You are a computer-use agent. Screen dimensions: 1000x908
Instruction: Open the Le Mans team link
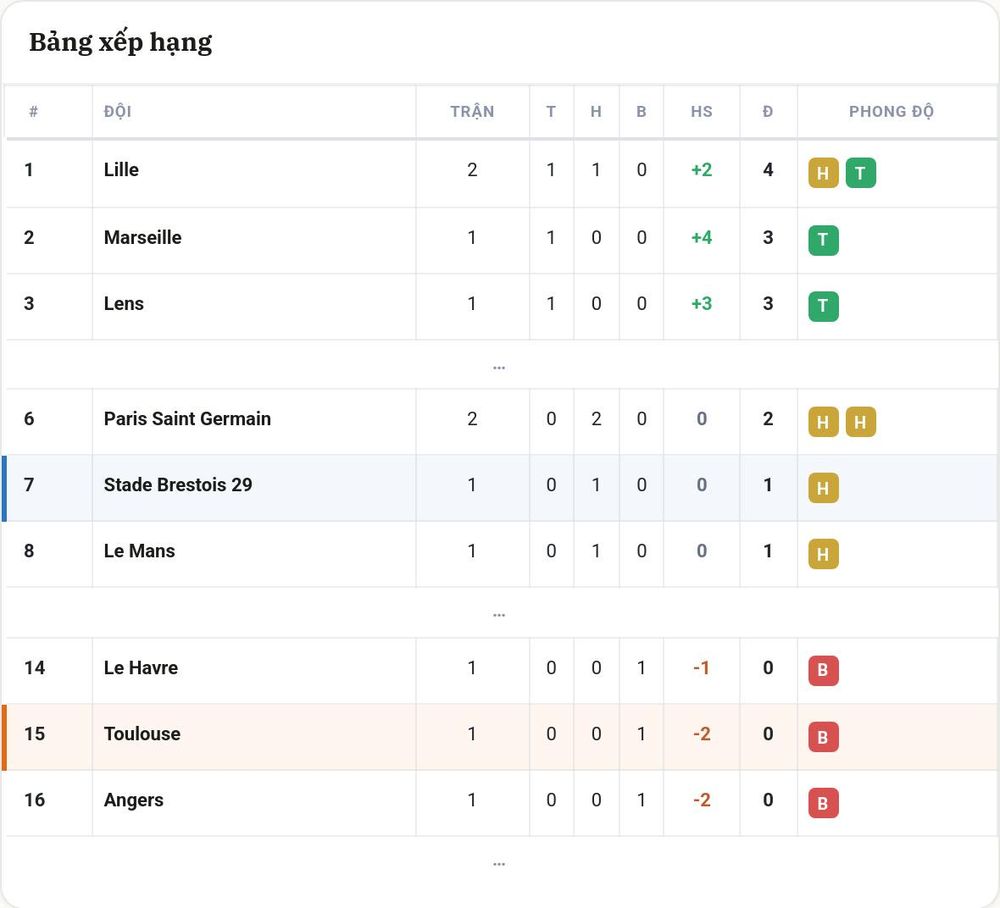pos(139,551)
